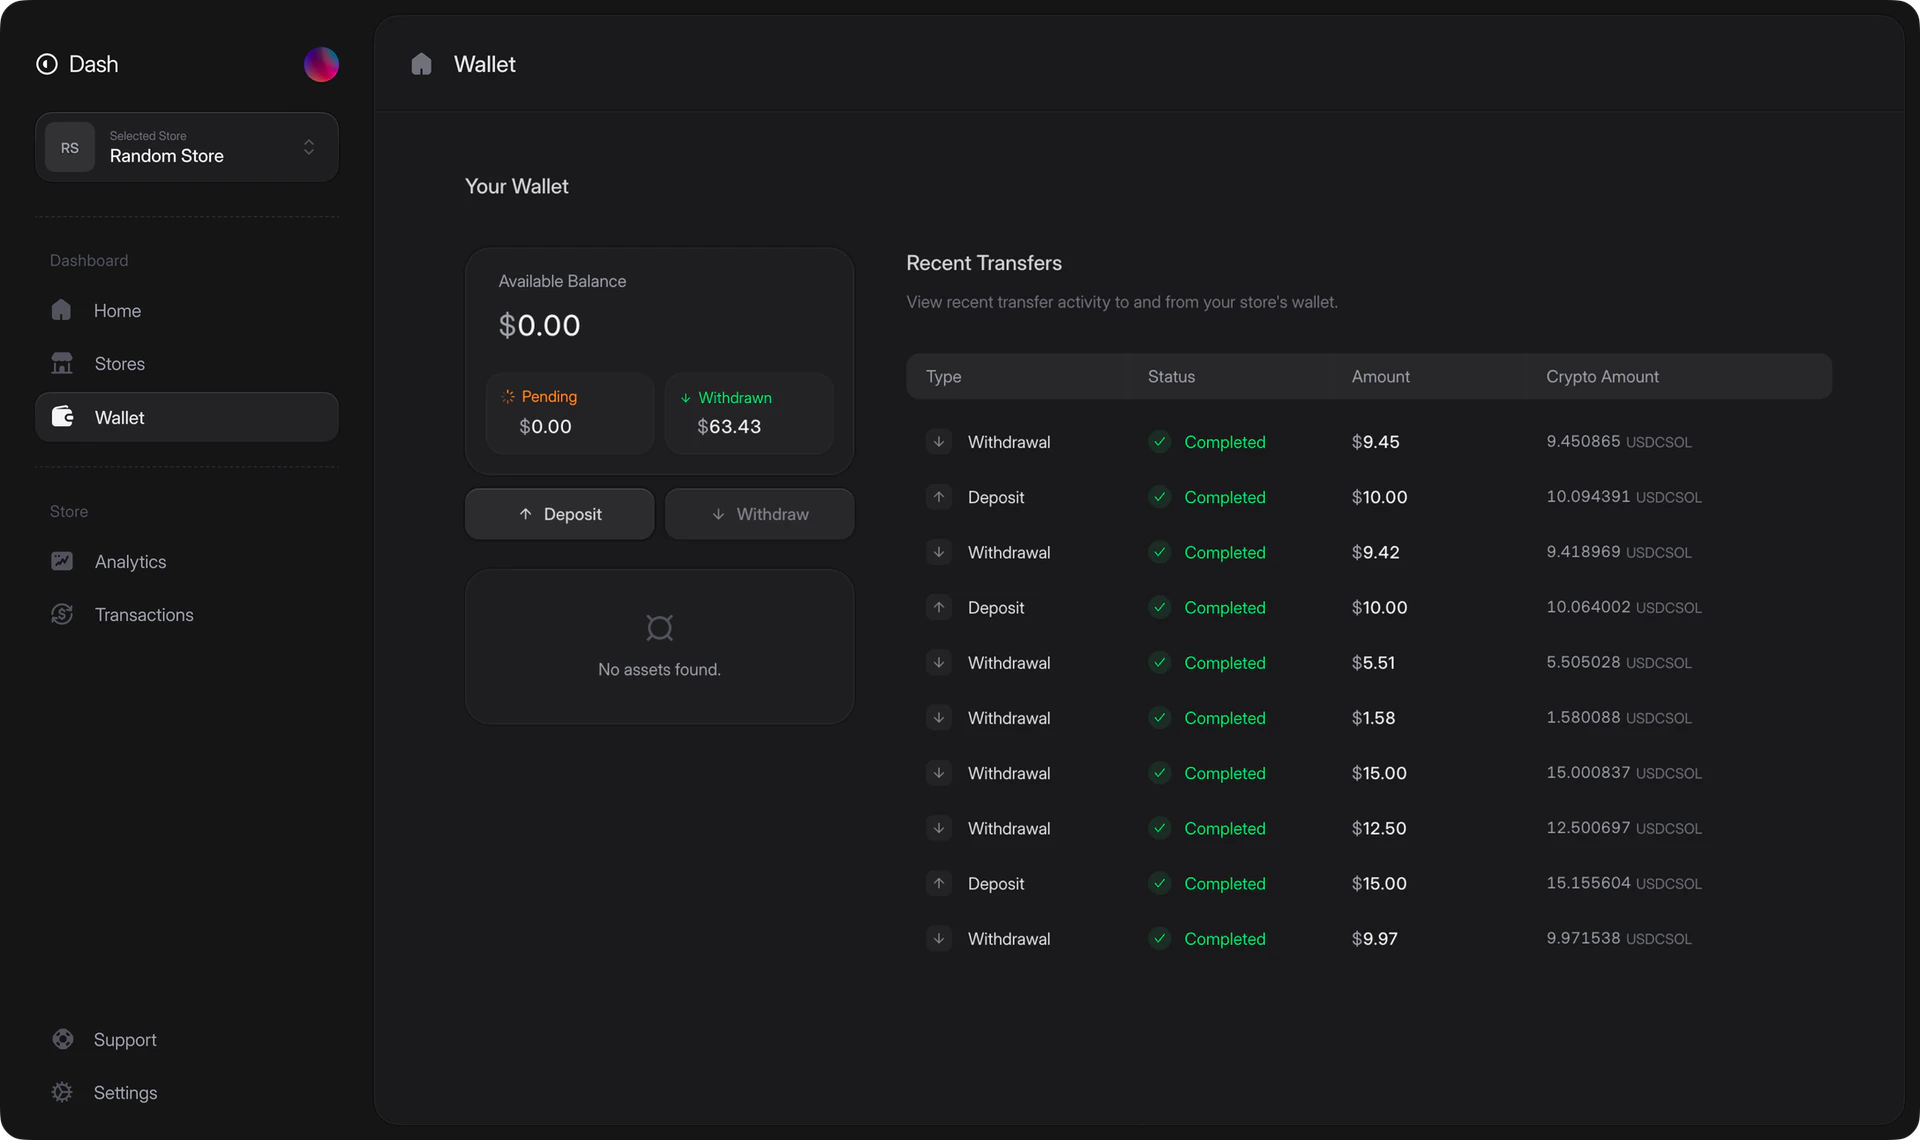This screenshot has width=1920, height=1140.
Task: Open Stores page from sidebar
Action: click(x=187, y=363)
